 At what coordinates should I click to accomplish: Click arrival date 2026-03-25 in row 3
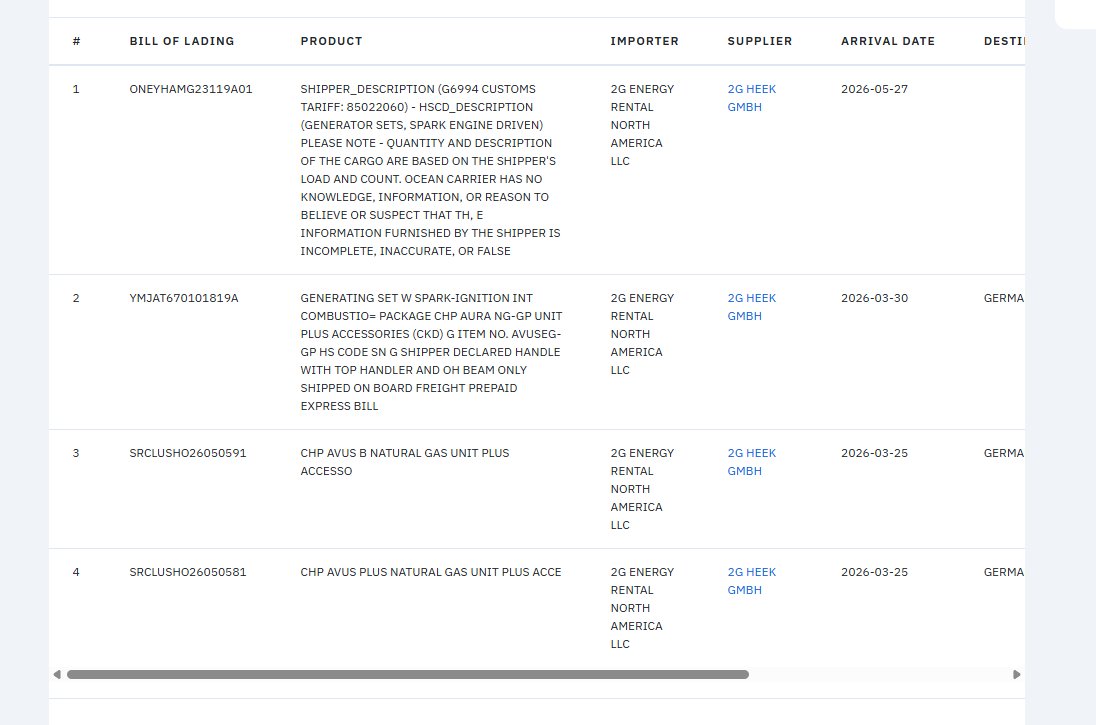point(874,453)
